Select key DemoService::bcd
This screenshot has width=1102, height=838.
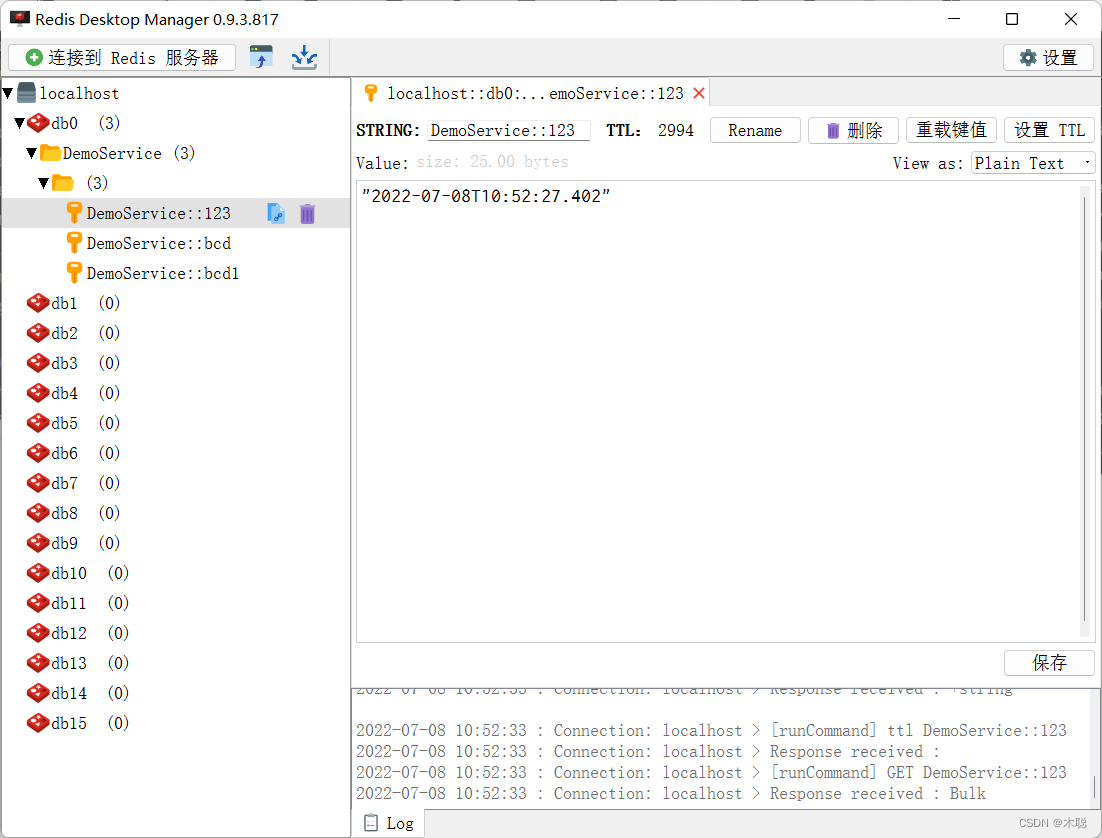159,243
